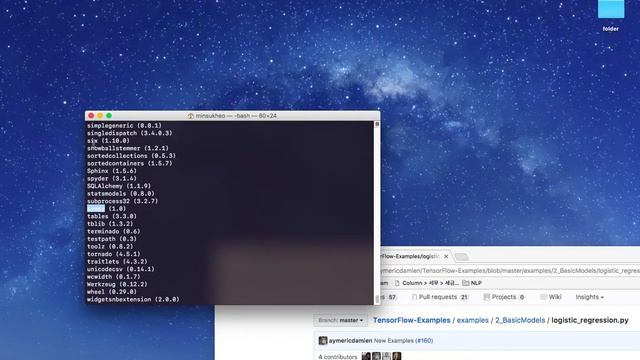Click the 'testpath (0.3)' terminal line
The width and height of the screenshot is (640, 360).
pos(112,239)
